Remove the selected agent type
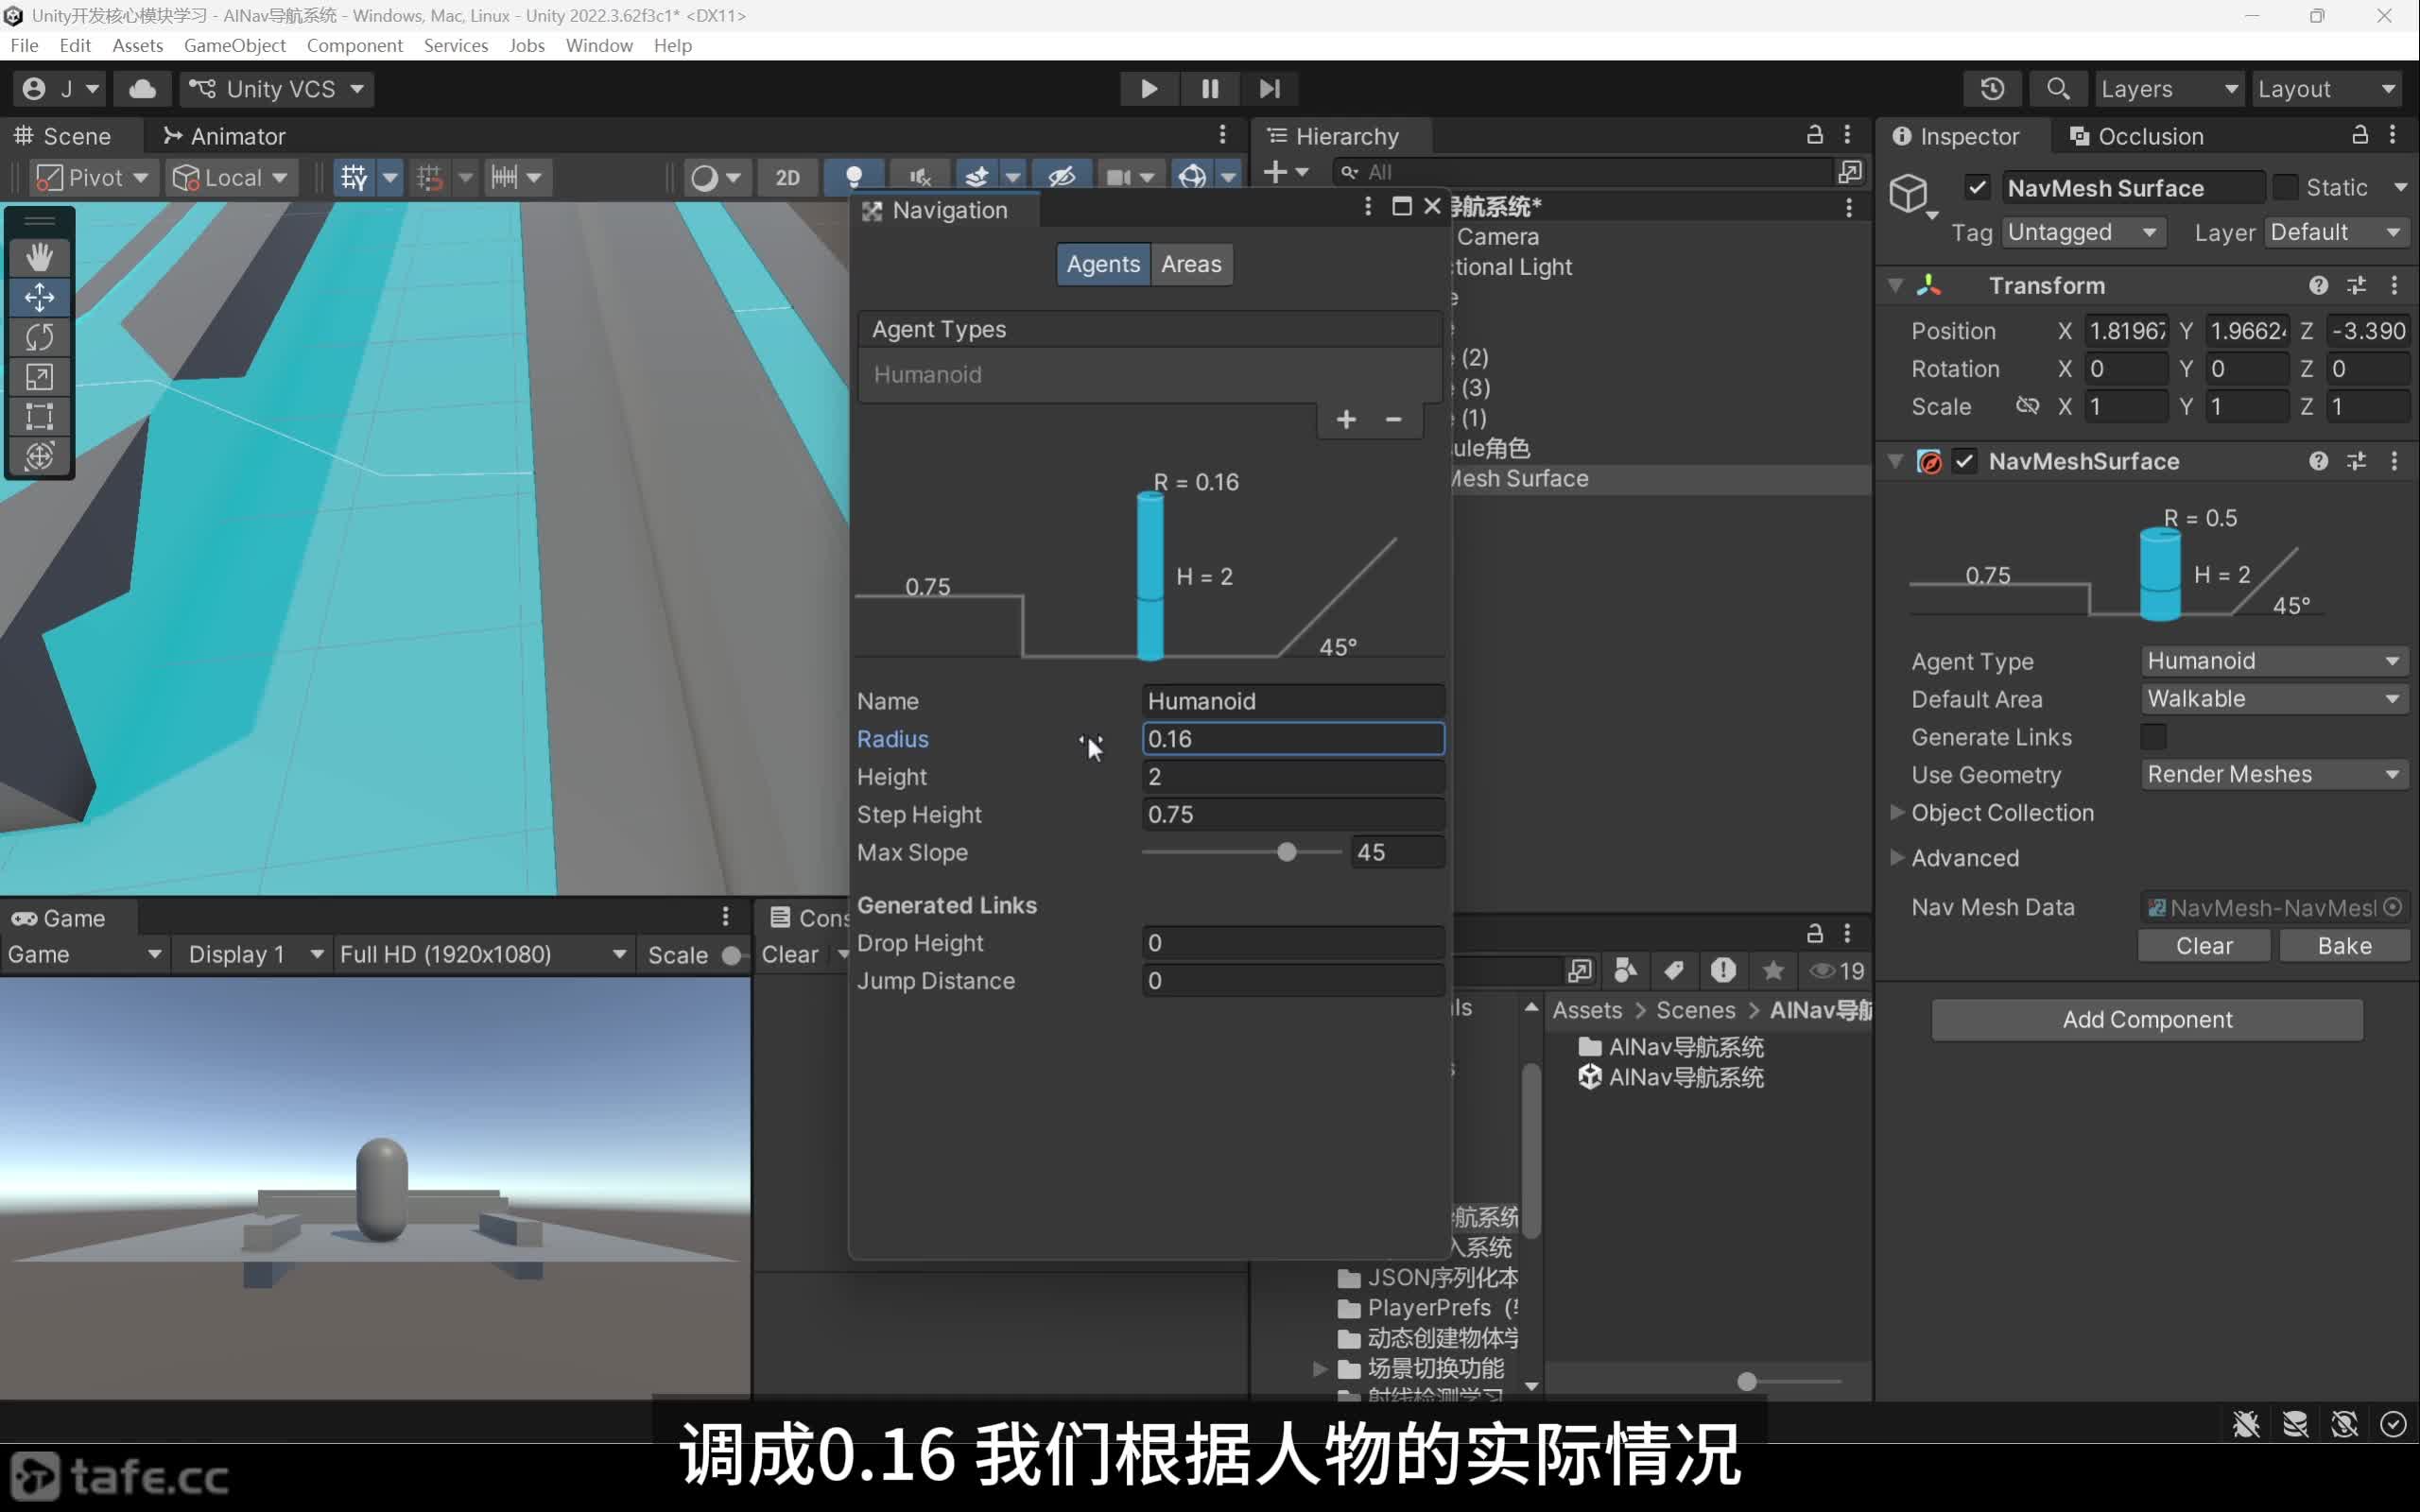The height and width of the screenshot is (1512, 2420). pos(1393,420)
